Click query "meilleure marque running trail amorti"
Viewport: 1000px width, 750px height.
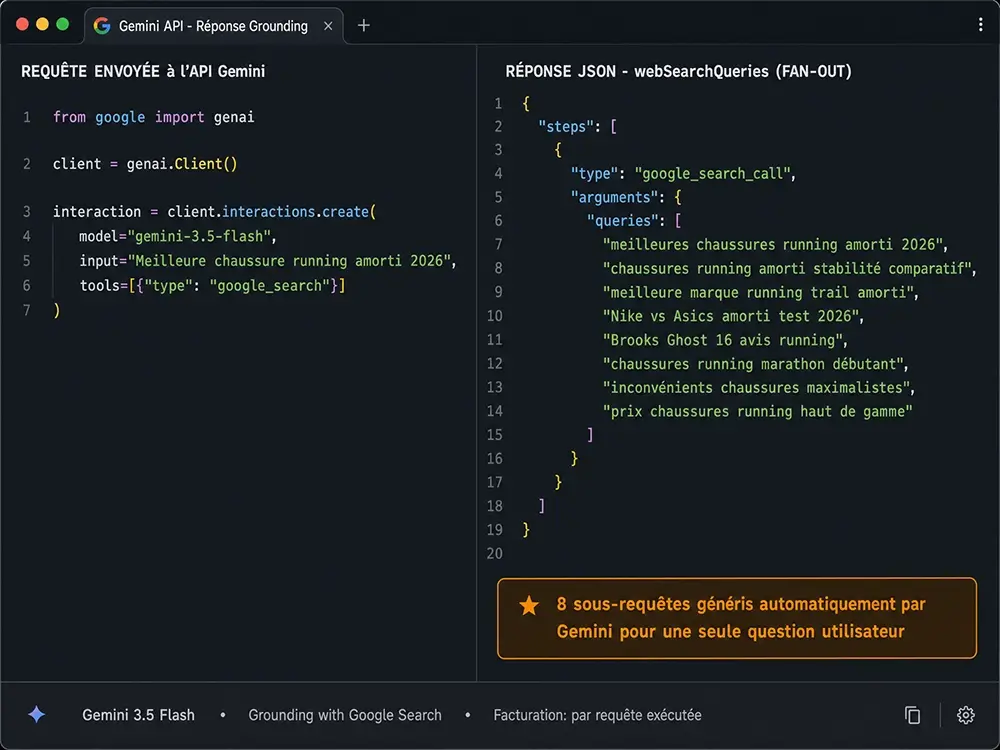point(761,292)
